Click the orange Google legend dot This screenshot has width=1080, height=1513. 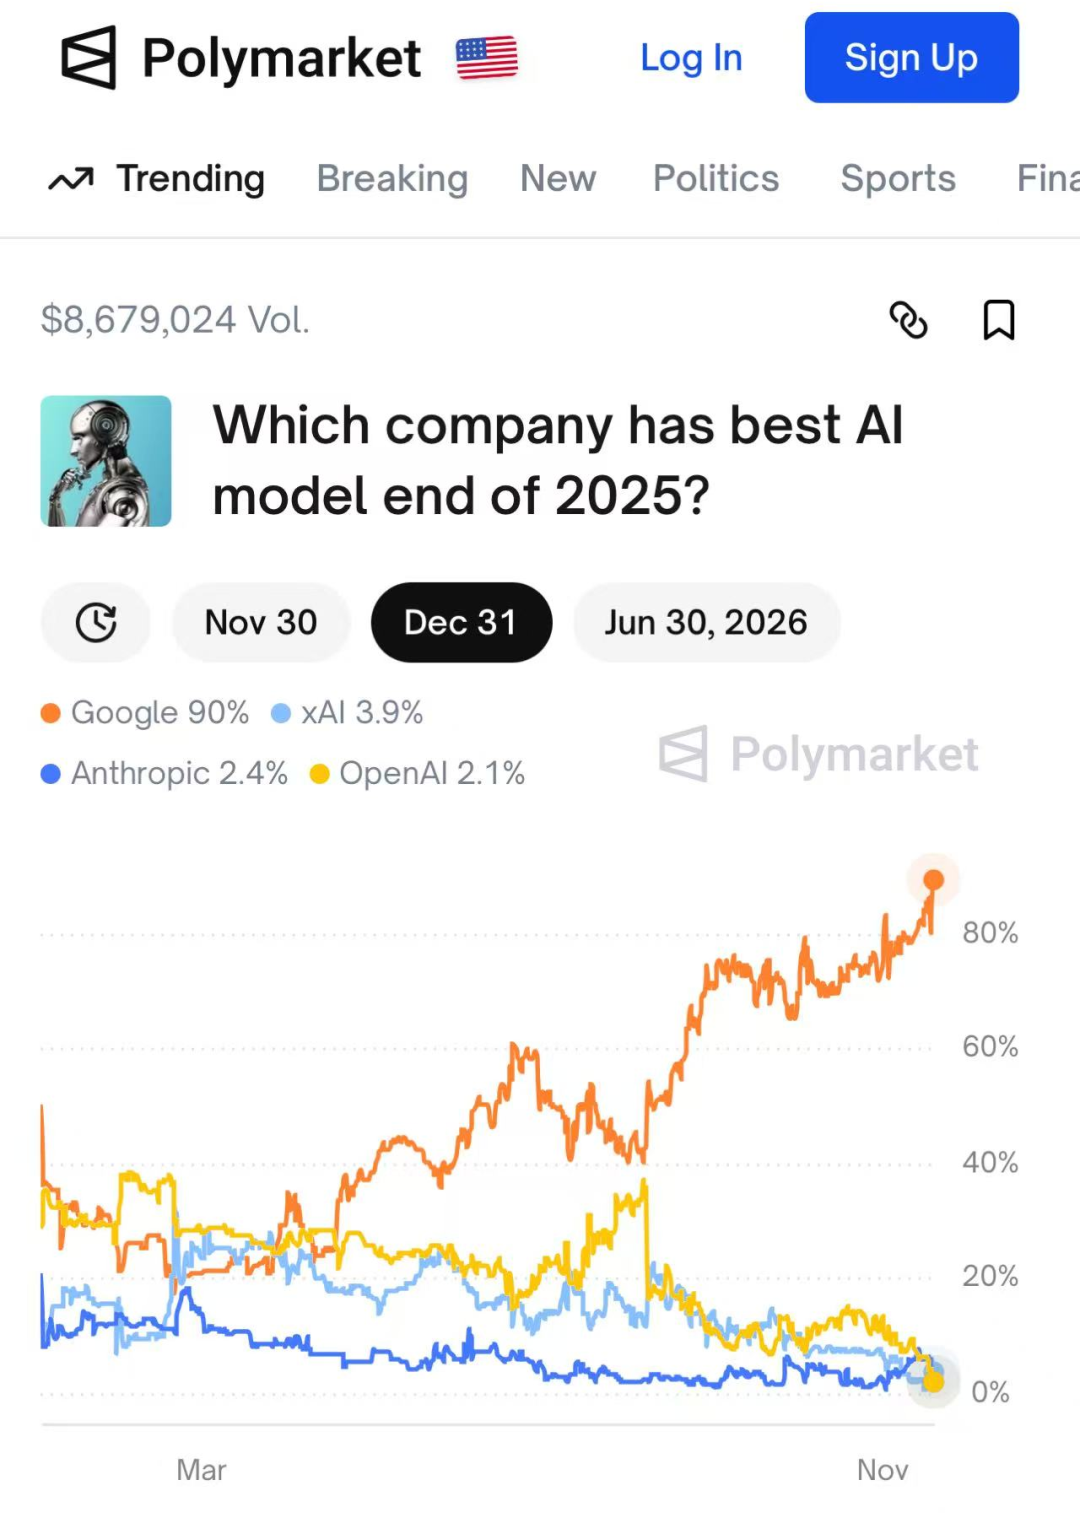[x=51, y=713]
